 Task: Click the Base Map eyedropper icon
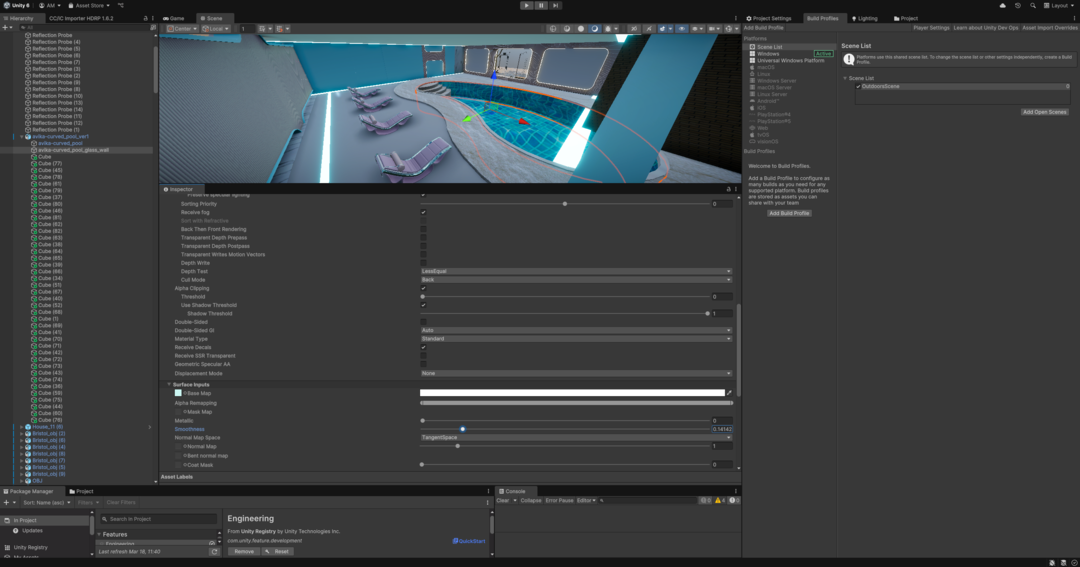pos(729,393)
